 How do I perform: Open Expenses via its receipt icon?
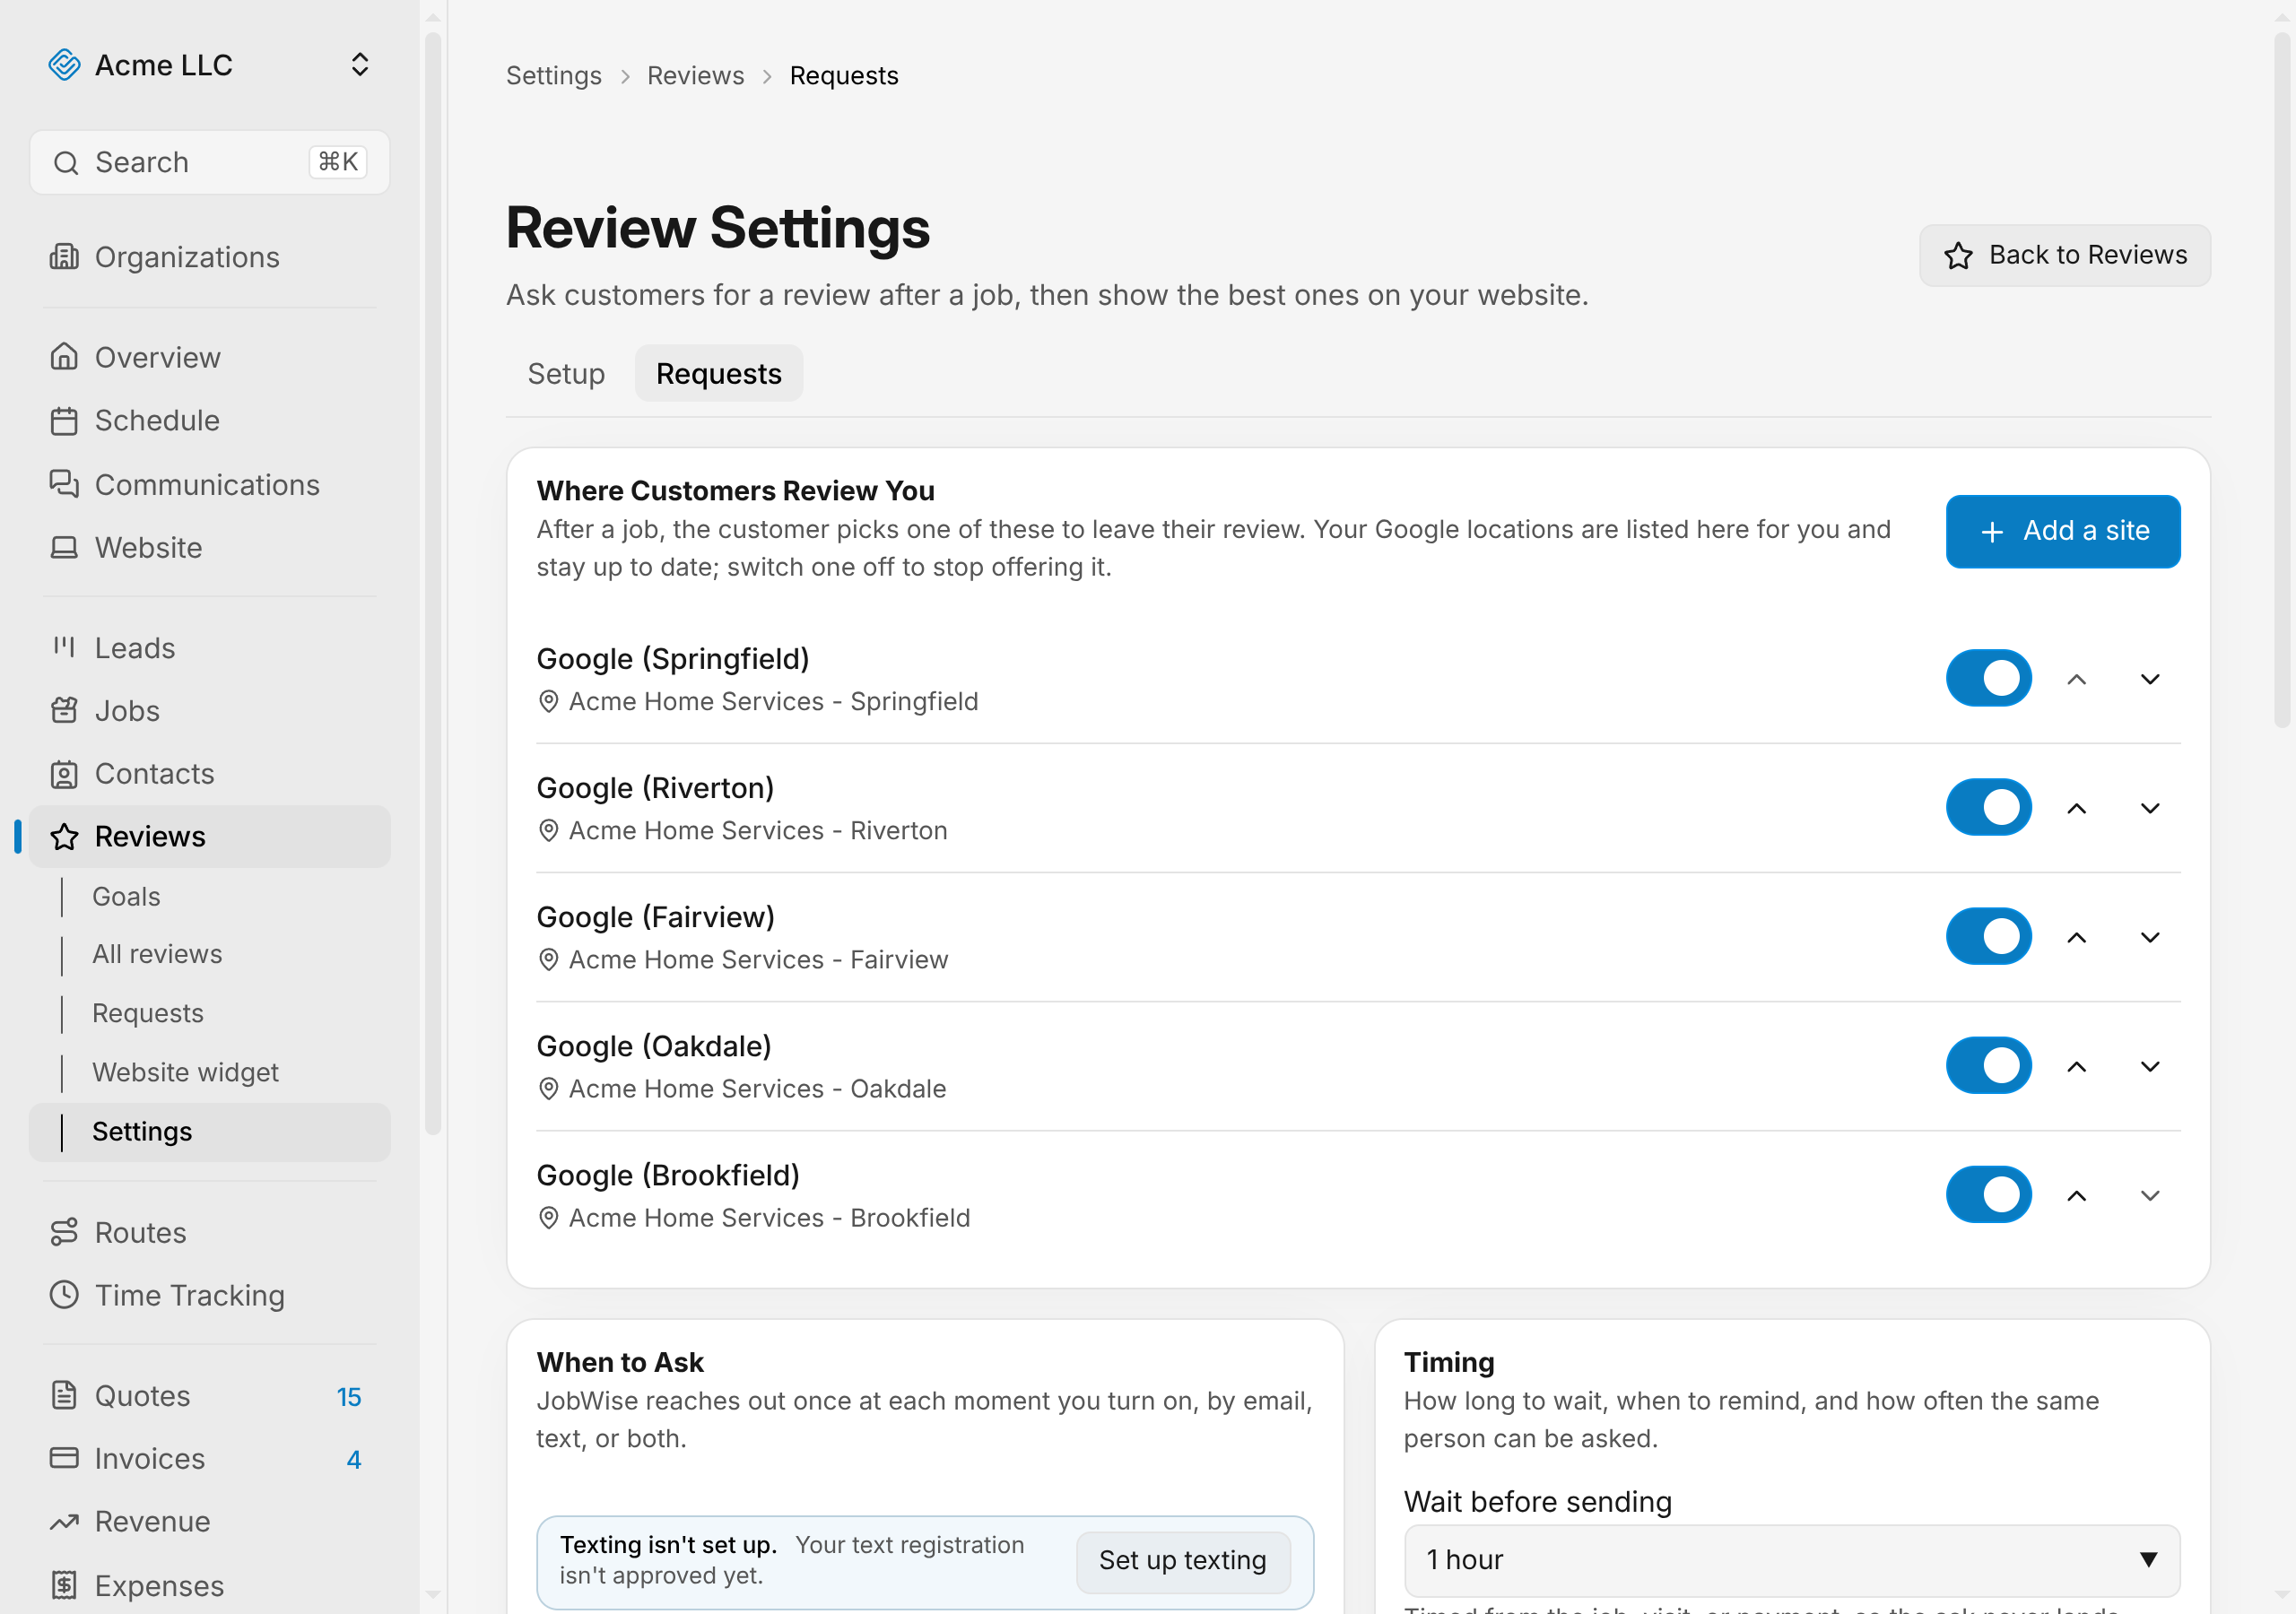(64, 1585)
